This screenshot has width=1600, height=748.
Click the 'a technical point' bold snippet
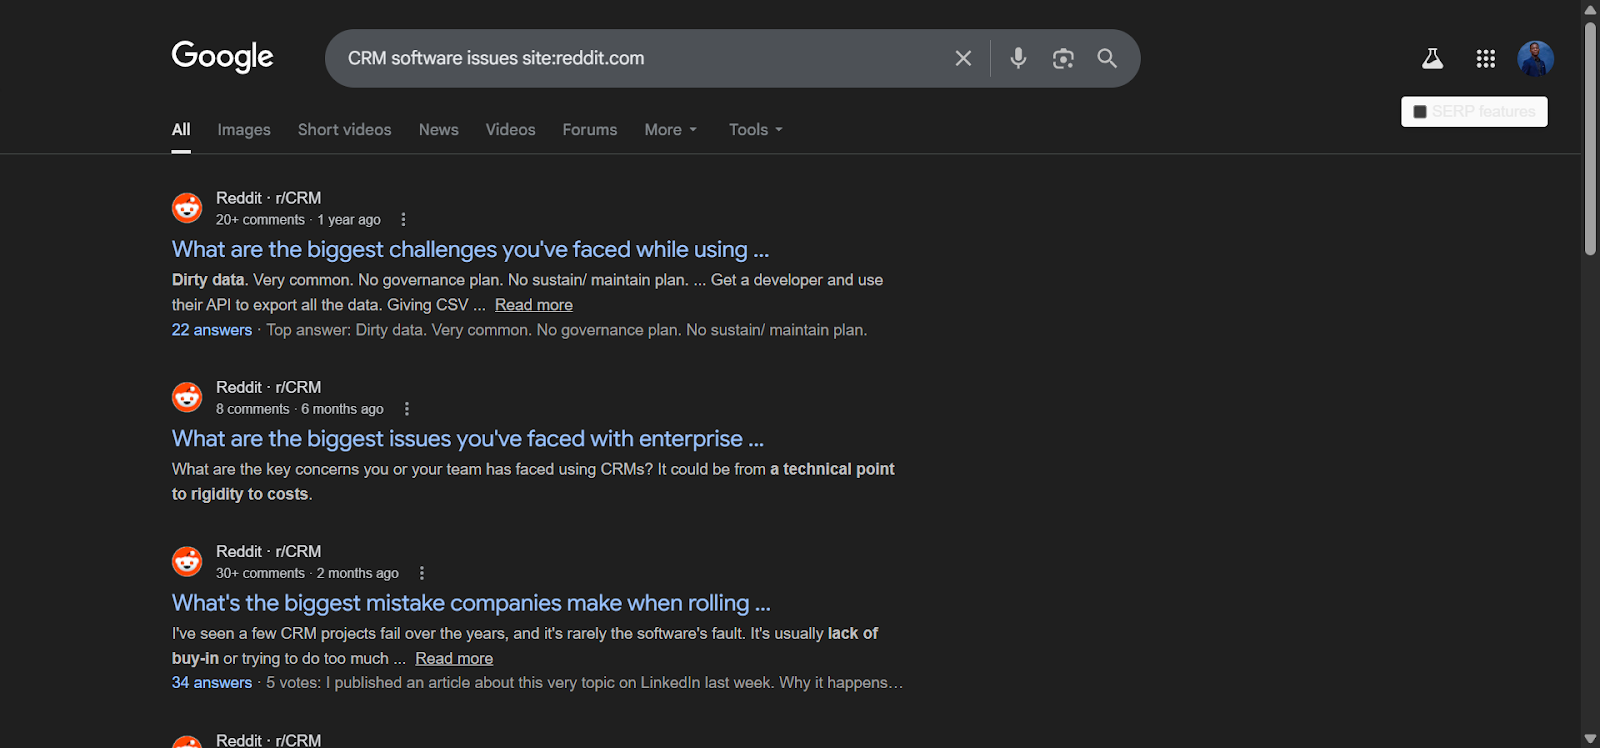[832, 469]
